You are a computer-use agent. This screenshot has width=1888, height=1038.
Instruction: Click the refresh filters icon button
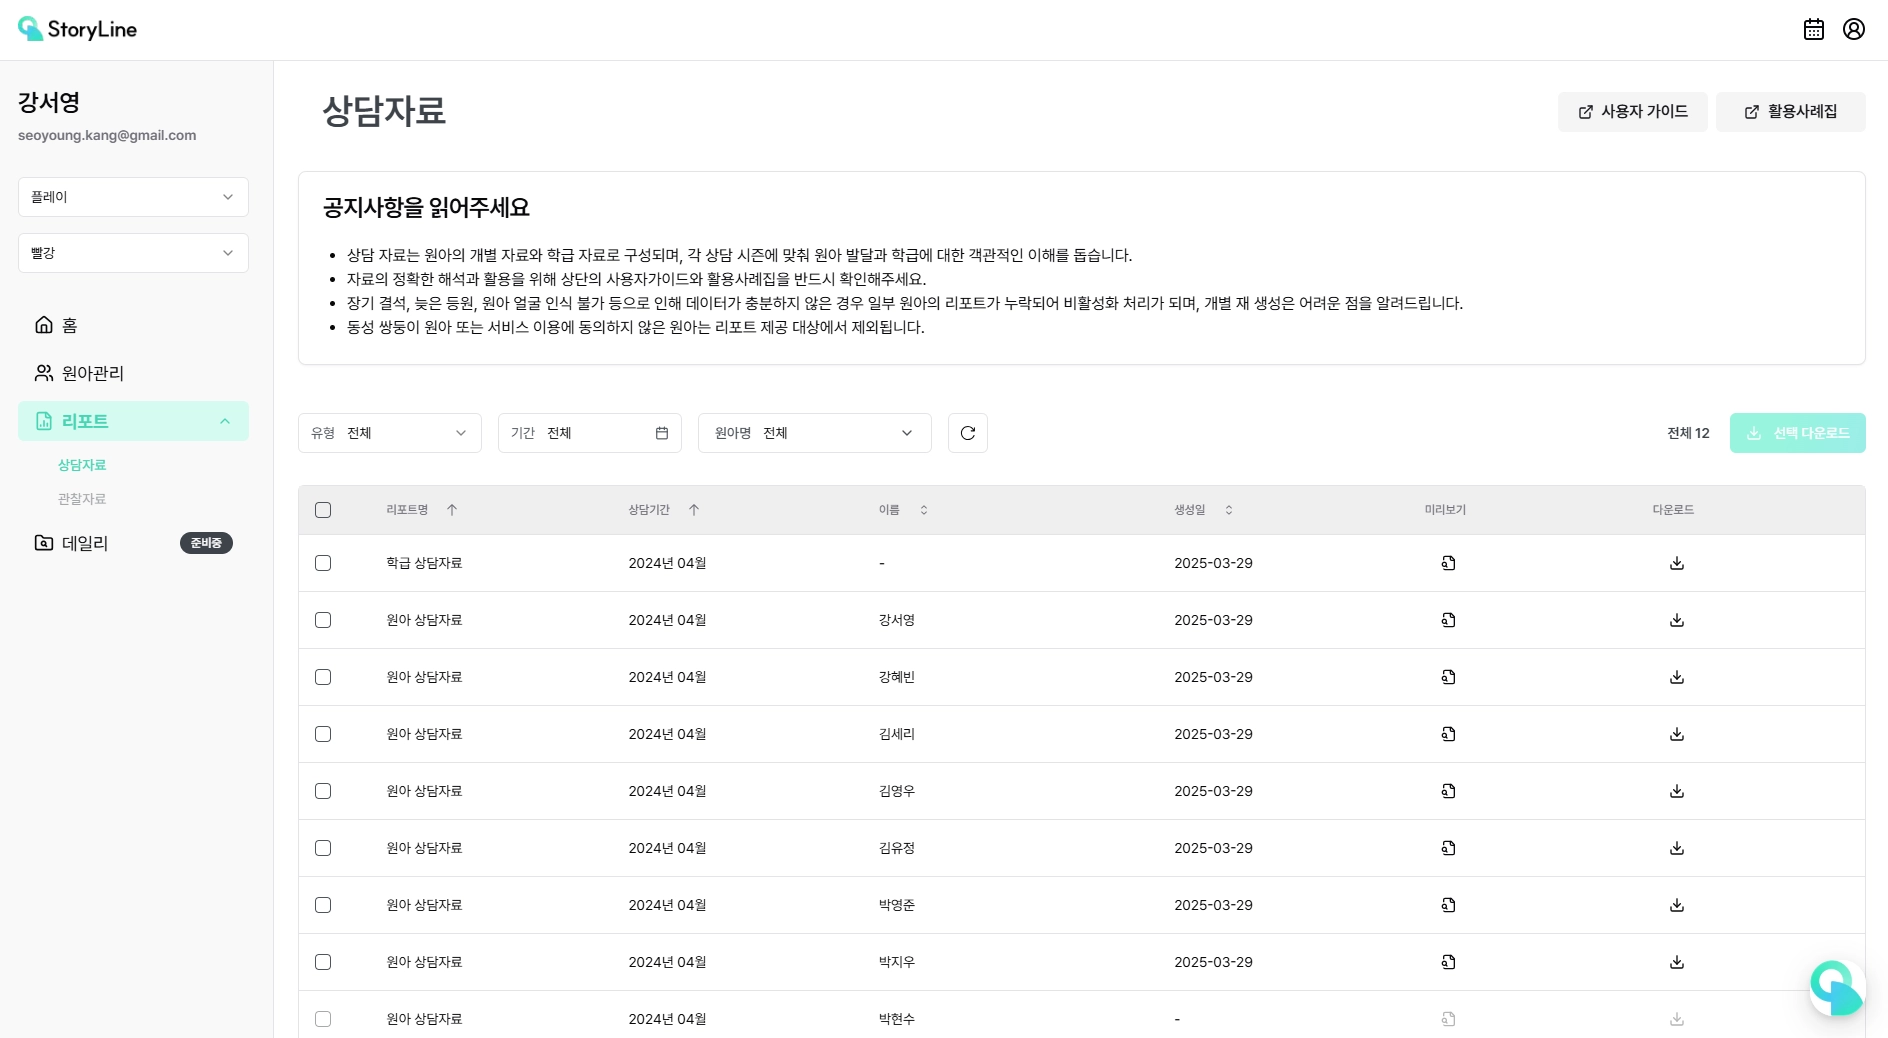click(x=968, y=433)
